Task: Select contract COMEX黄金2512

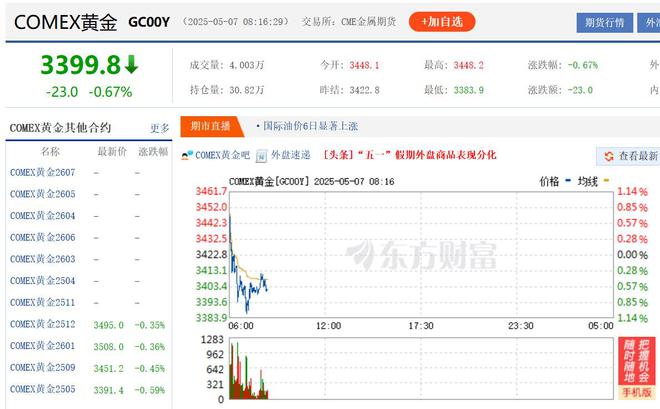Action: (43, 324)
